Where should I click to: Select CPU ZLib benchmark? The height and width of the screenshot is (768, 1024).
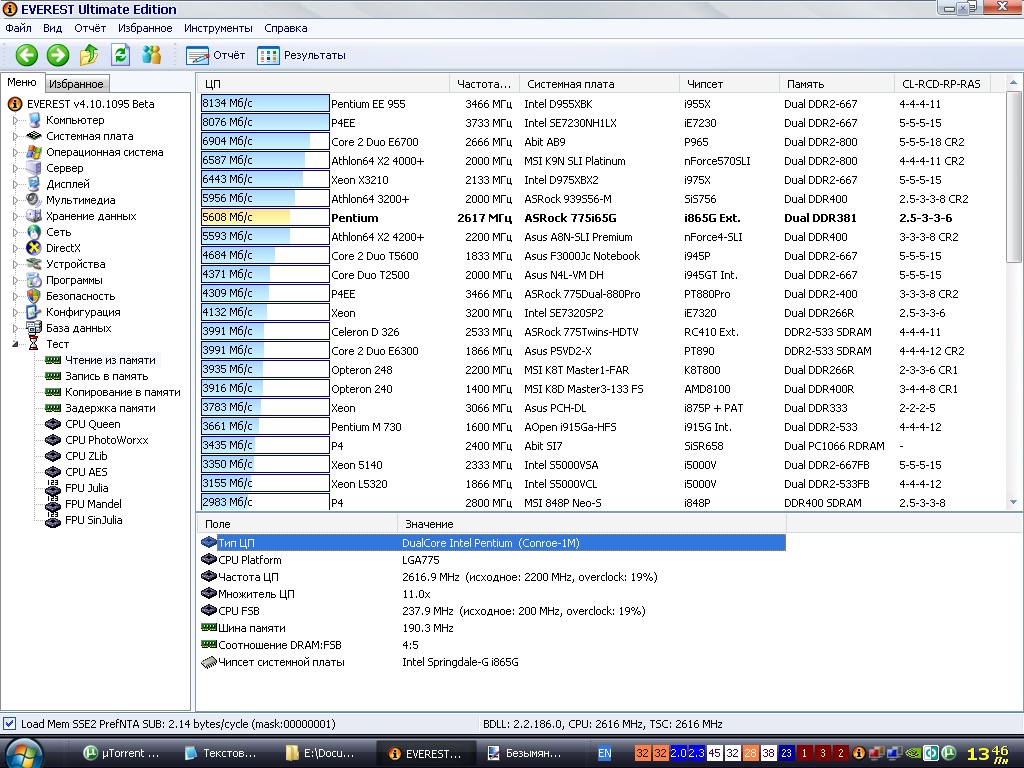point(86,456)
